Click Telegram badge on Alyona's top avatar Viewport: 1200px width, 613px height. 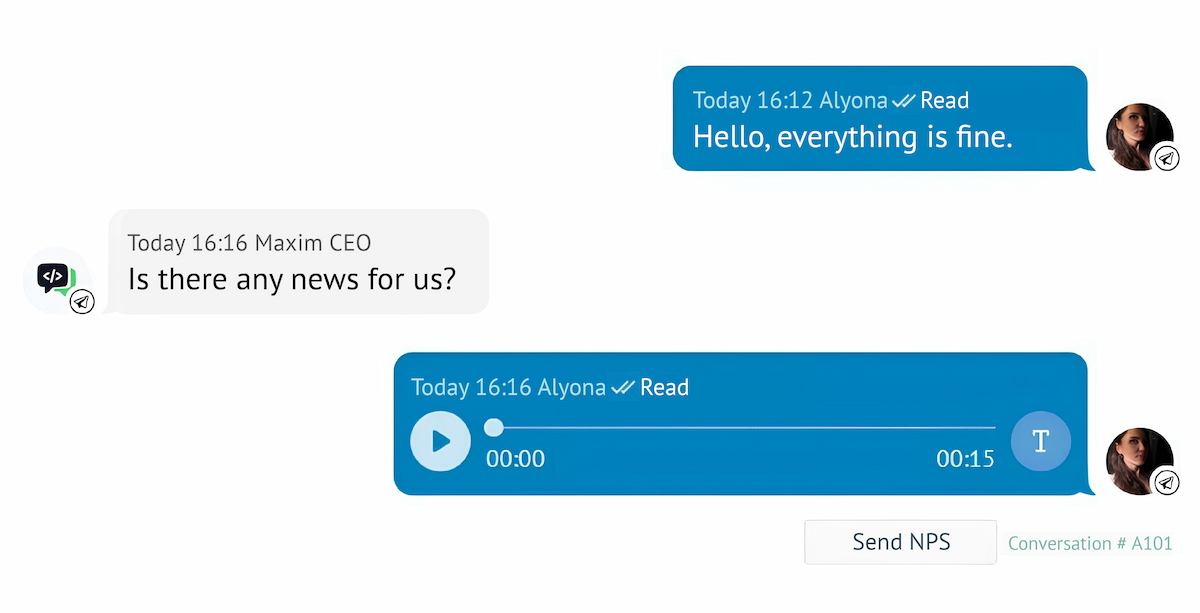(1166, 158)
